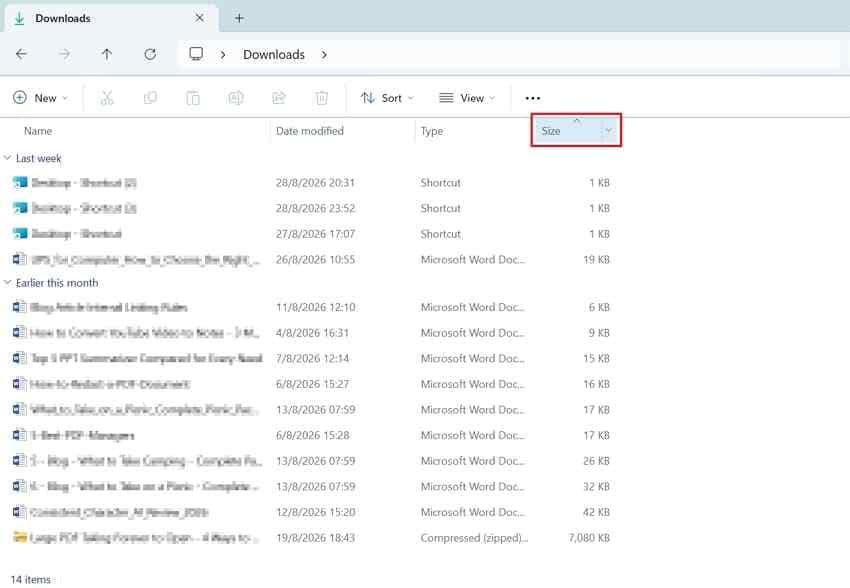Screen dimensions: 850x588
Task: Click the Rename icon in toolbar
Action: [236, 98]
